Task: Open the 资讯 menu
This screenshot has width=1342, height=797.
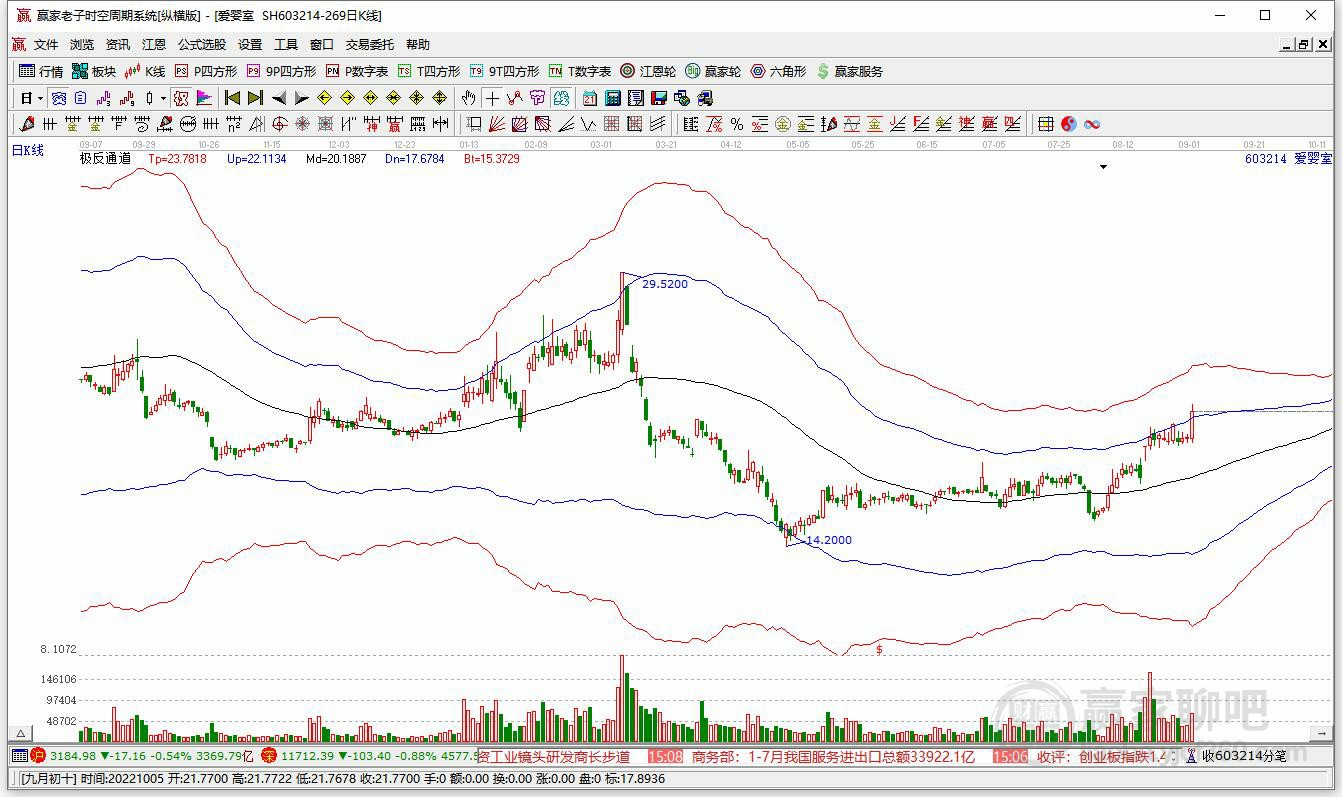Action: click(x=118, y=45)
